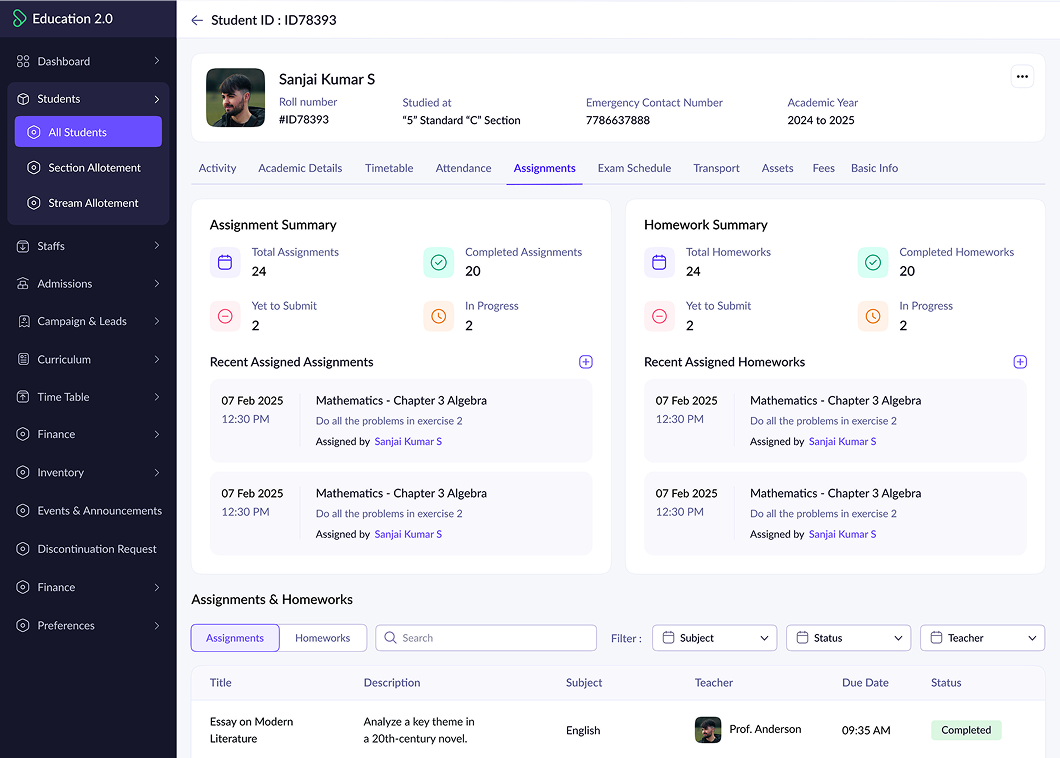
Task: Click the Teacher column header
Action: coord(714,683)
